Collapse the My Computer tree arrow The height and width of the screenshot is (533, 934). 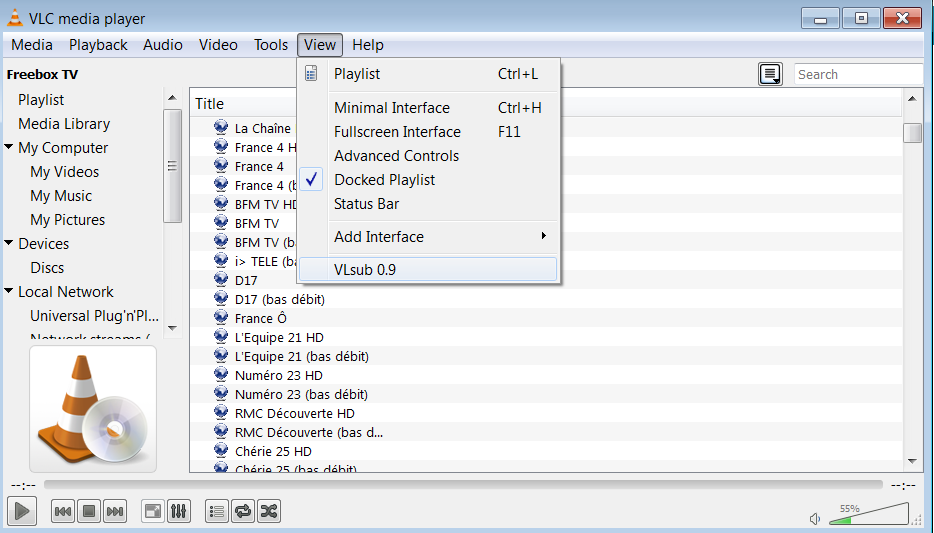9,147
